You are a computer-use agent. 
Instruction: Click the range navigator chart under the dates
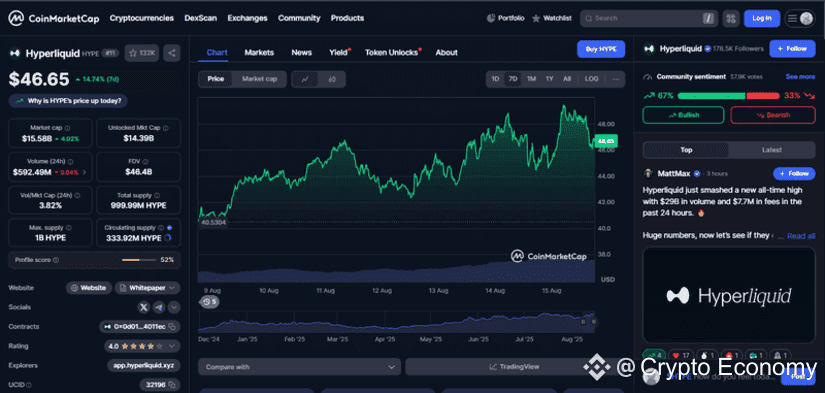pyautogui.click(x=397, y=321)
